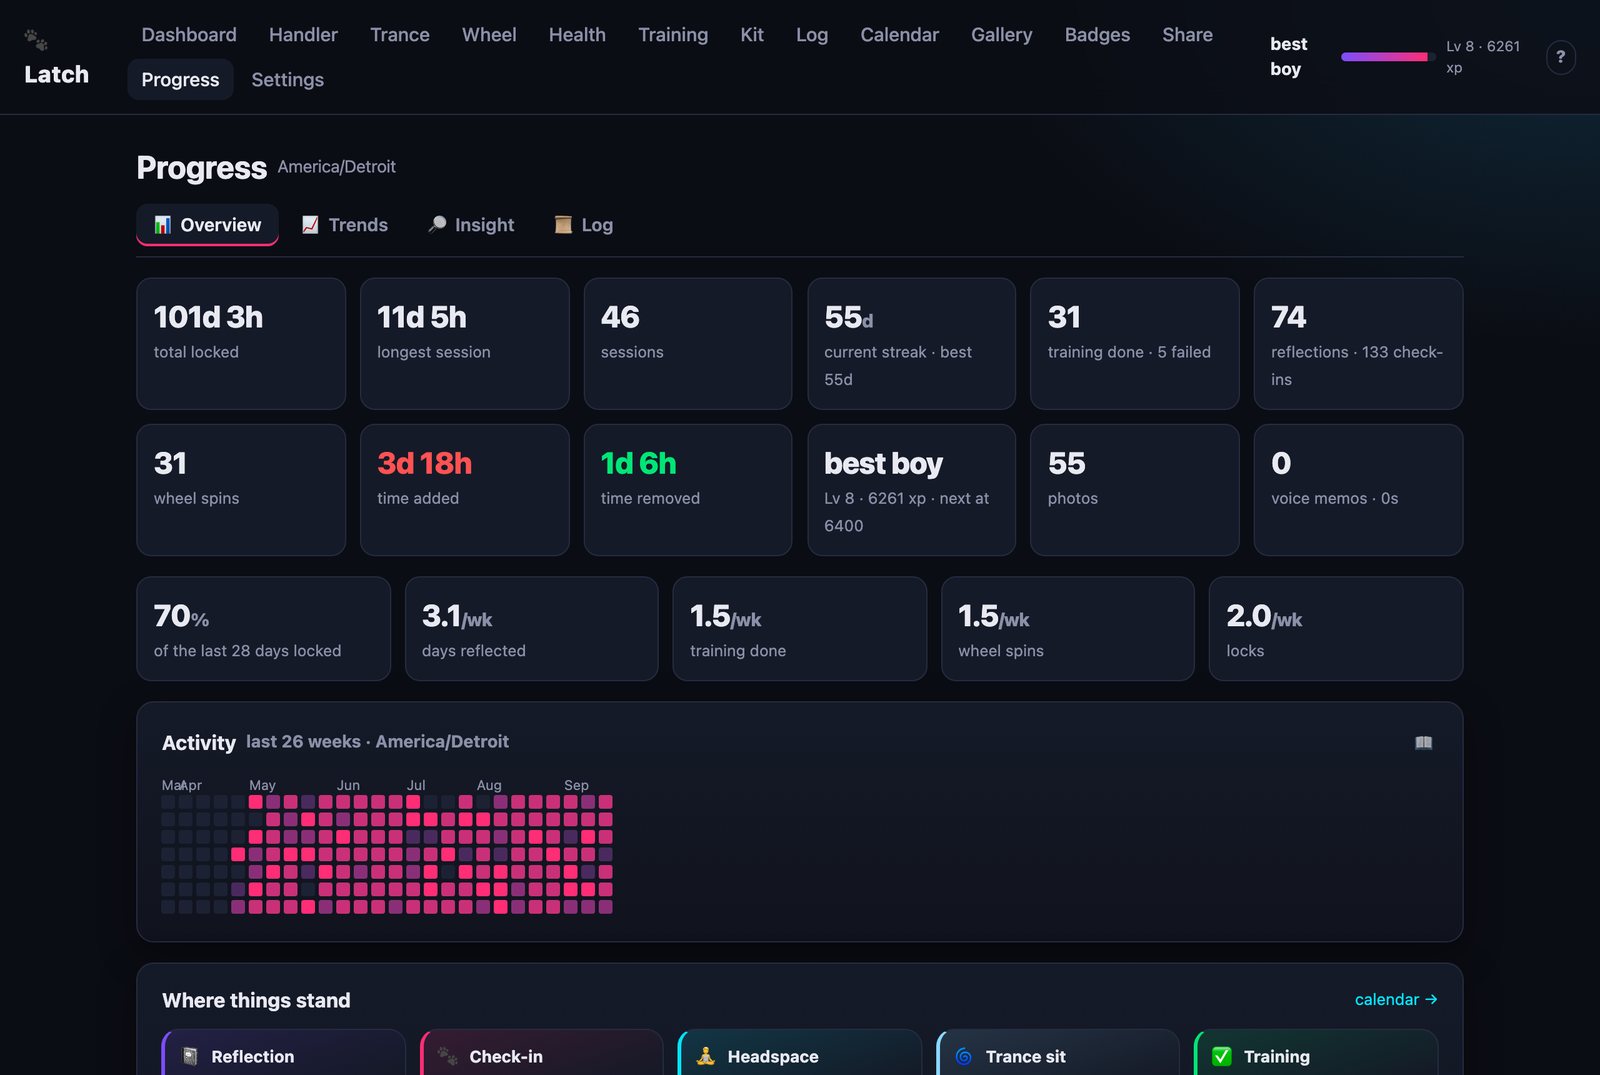Open the Handler nav item
Screen dimensions: 1600x1075
click(303, 35)
